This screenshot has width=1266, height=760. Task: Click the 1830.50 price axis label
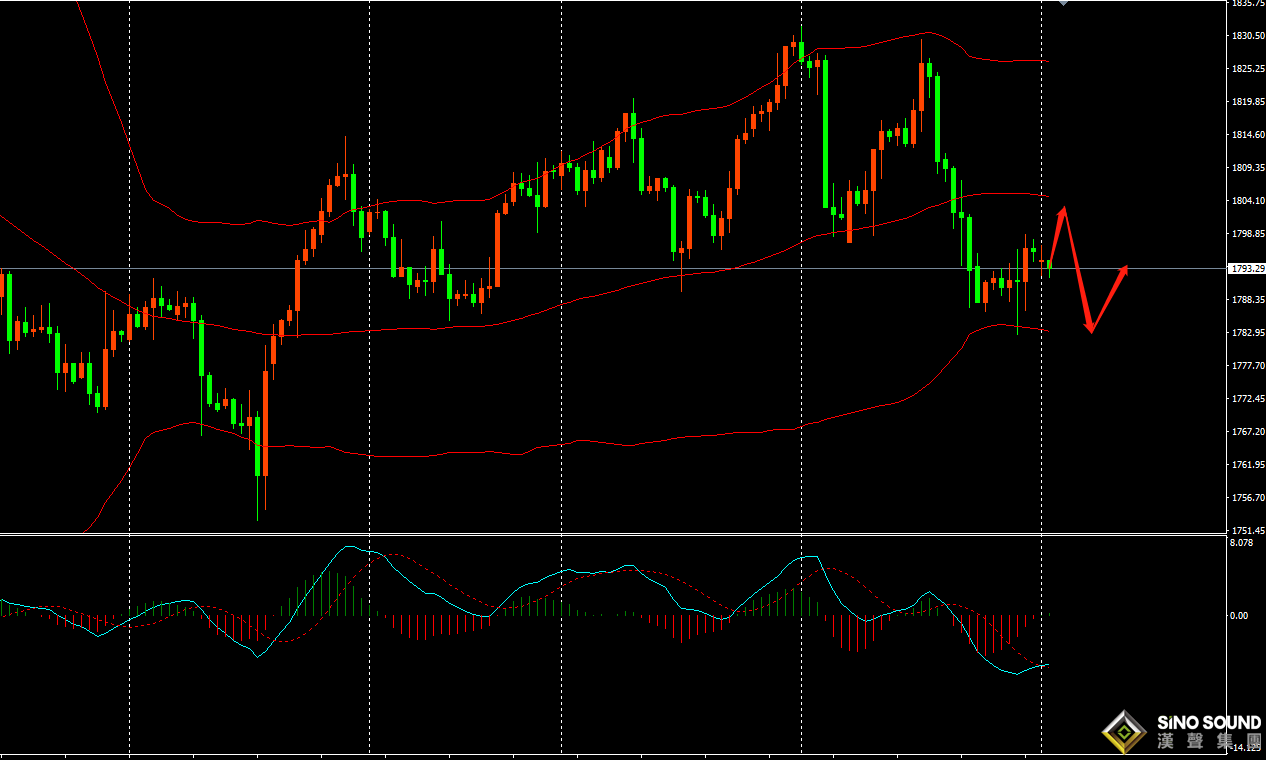[x=1247, y=36]
